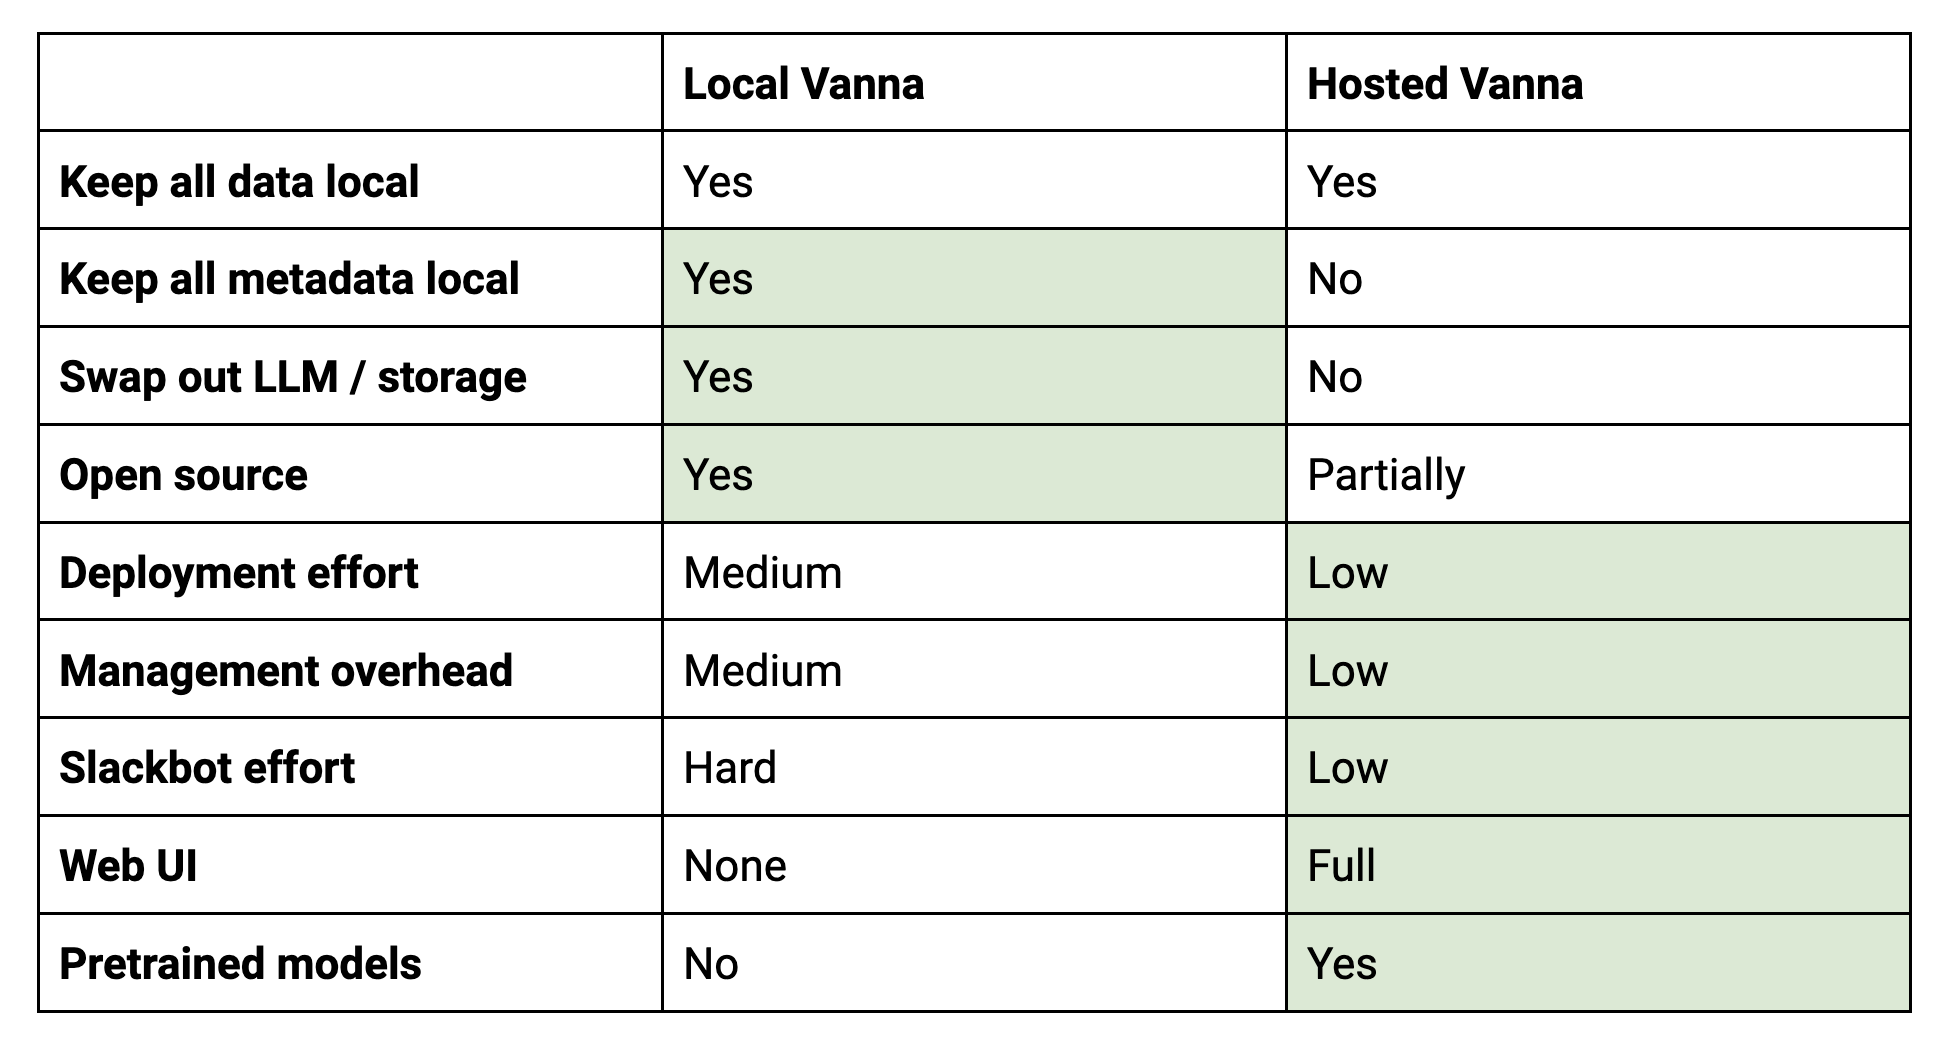Select the None cell for Web UI
Image resolution: width=1944 pixels, height=1038 pixels.
coord(974,865)
